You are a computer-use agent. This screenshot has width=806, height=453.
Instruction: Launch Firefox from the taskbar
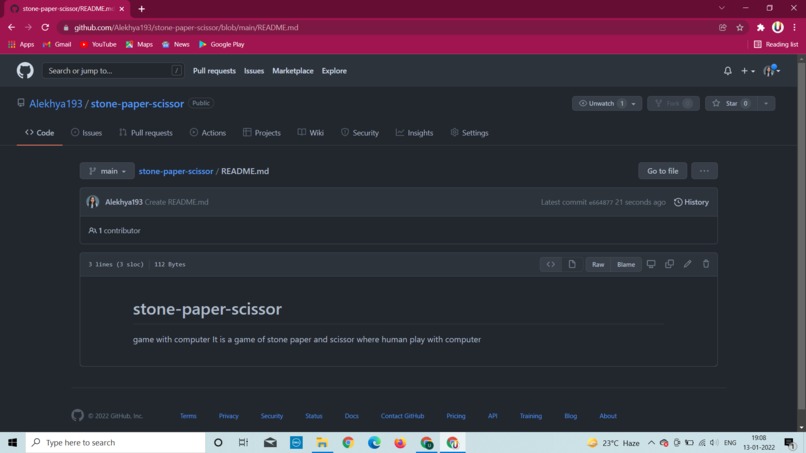(400, 442)
